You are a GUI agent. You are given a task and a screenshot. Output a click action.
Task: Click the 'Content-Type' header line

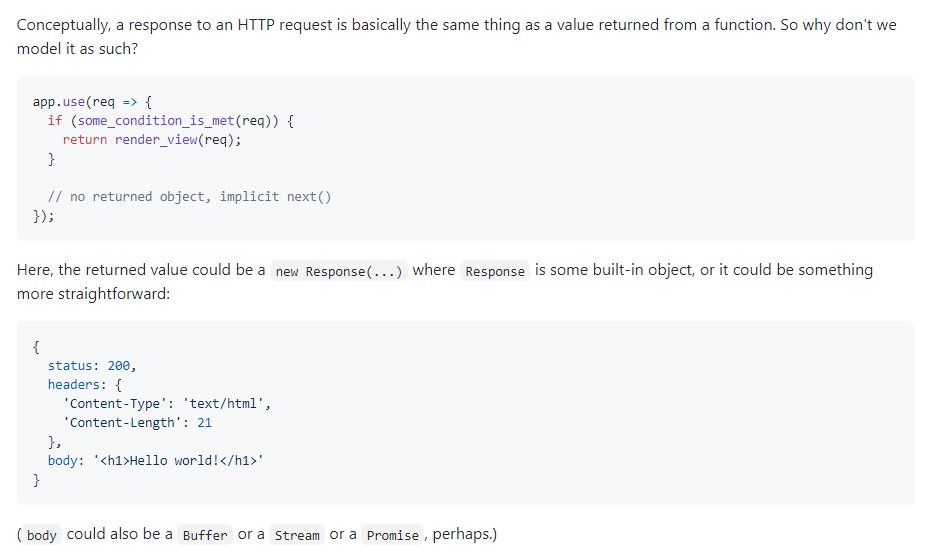(167, 403)
